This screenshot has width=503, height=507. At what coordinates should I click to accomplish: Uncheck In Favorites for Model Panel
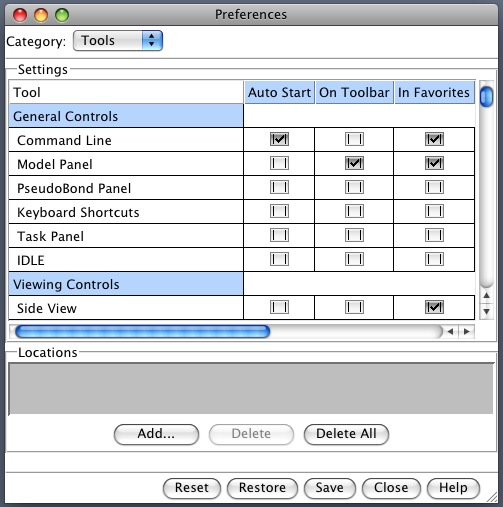[434, 163]
